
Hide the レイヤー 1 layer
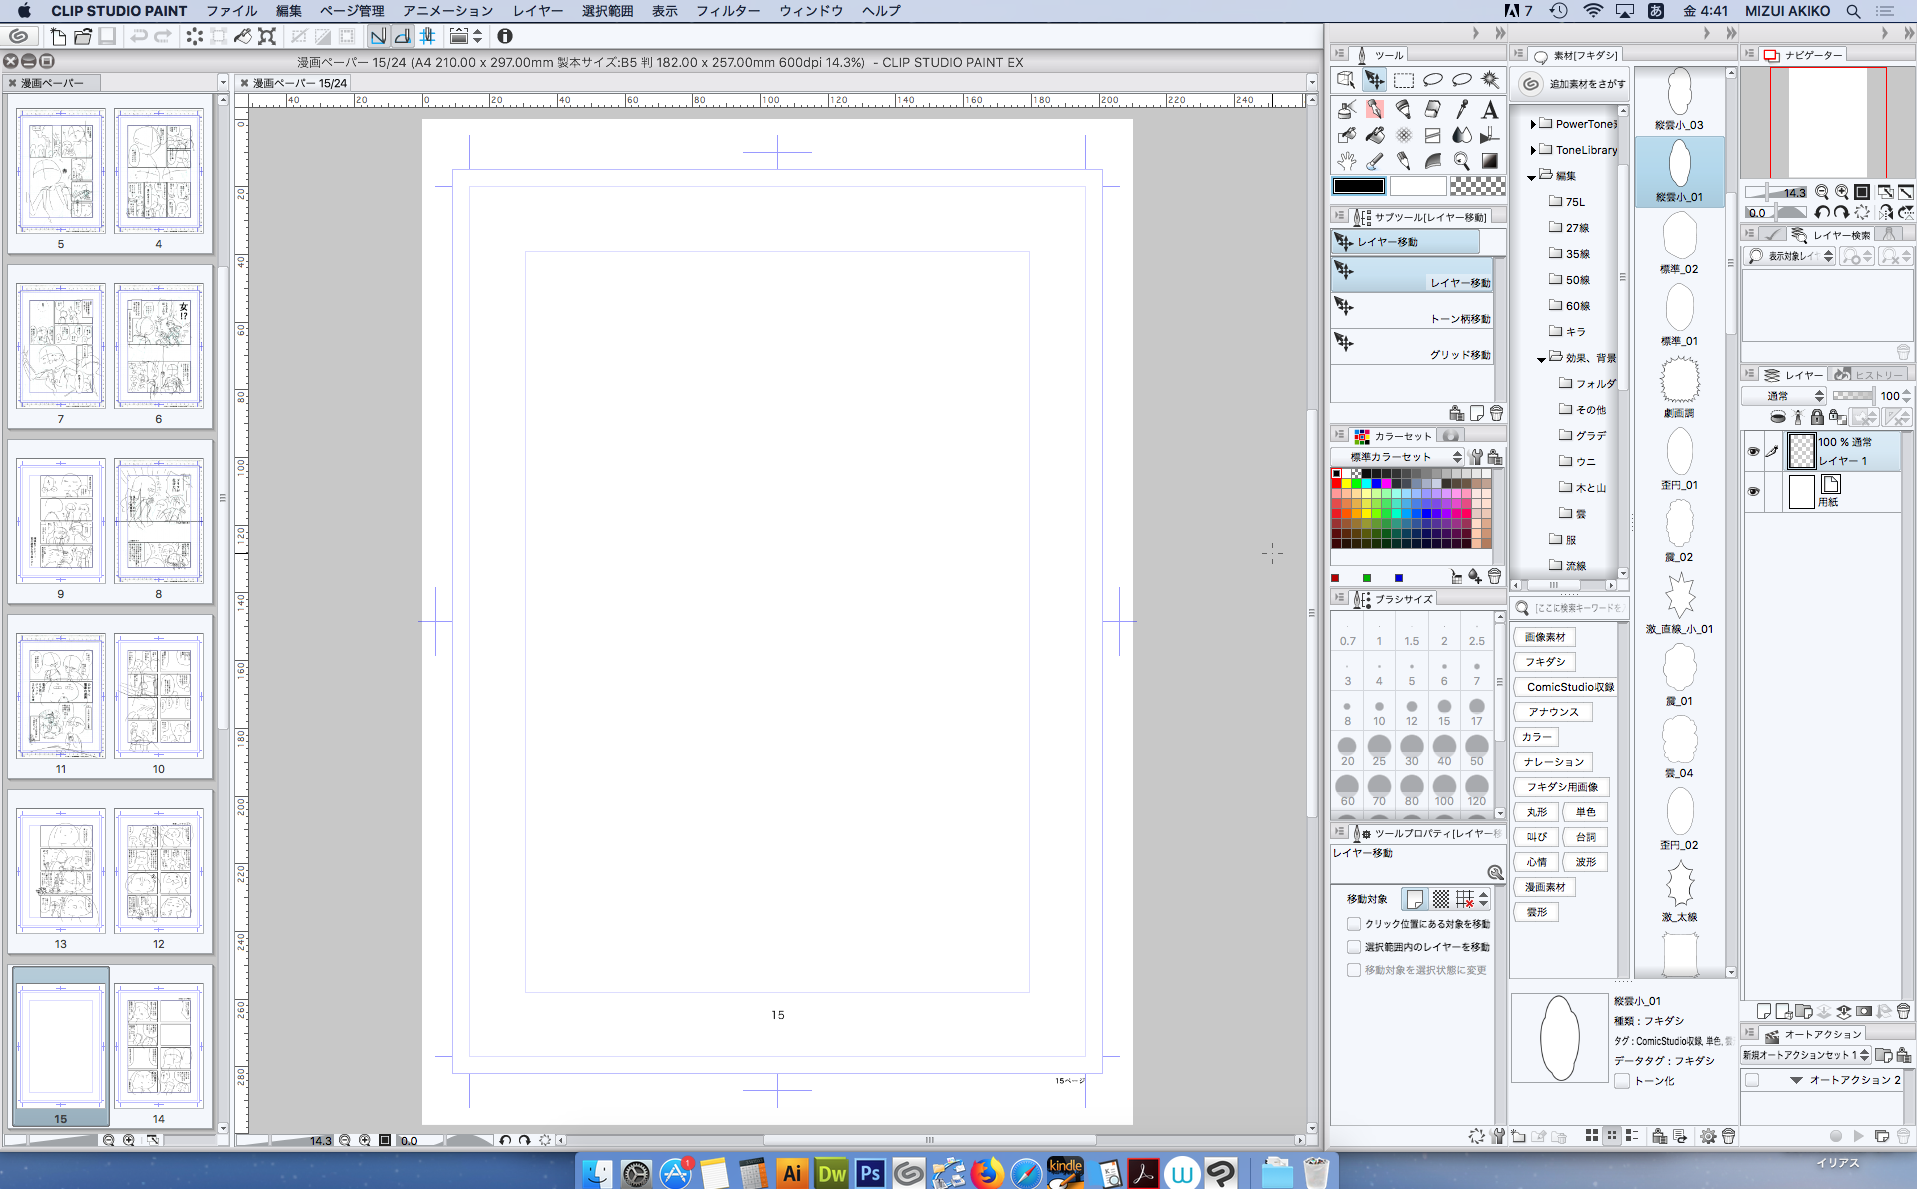pos(1753,452)
